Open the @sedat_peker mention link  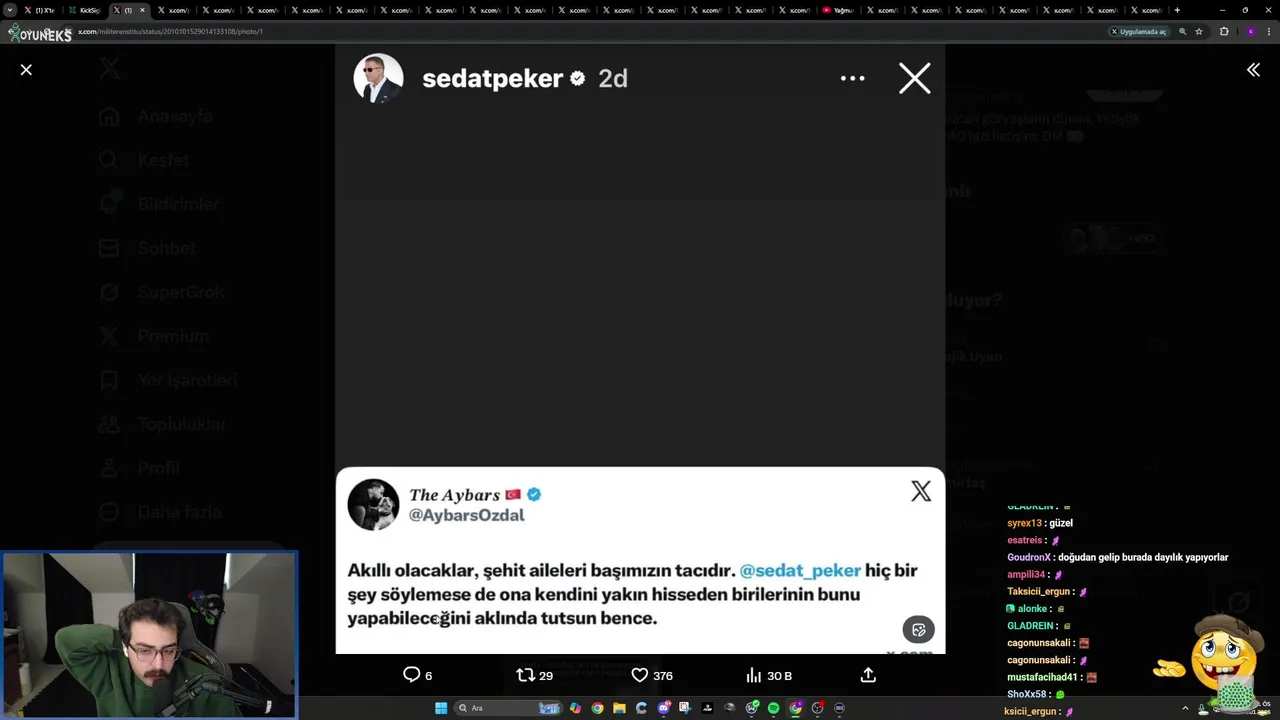[x=800, y=570]
